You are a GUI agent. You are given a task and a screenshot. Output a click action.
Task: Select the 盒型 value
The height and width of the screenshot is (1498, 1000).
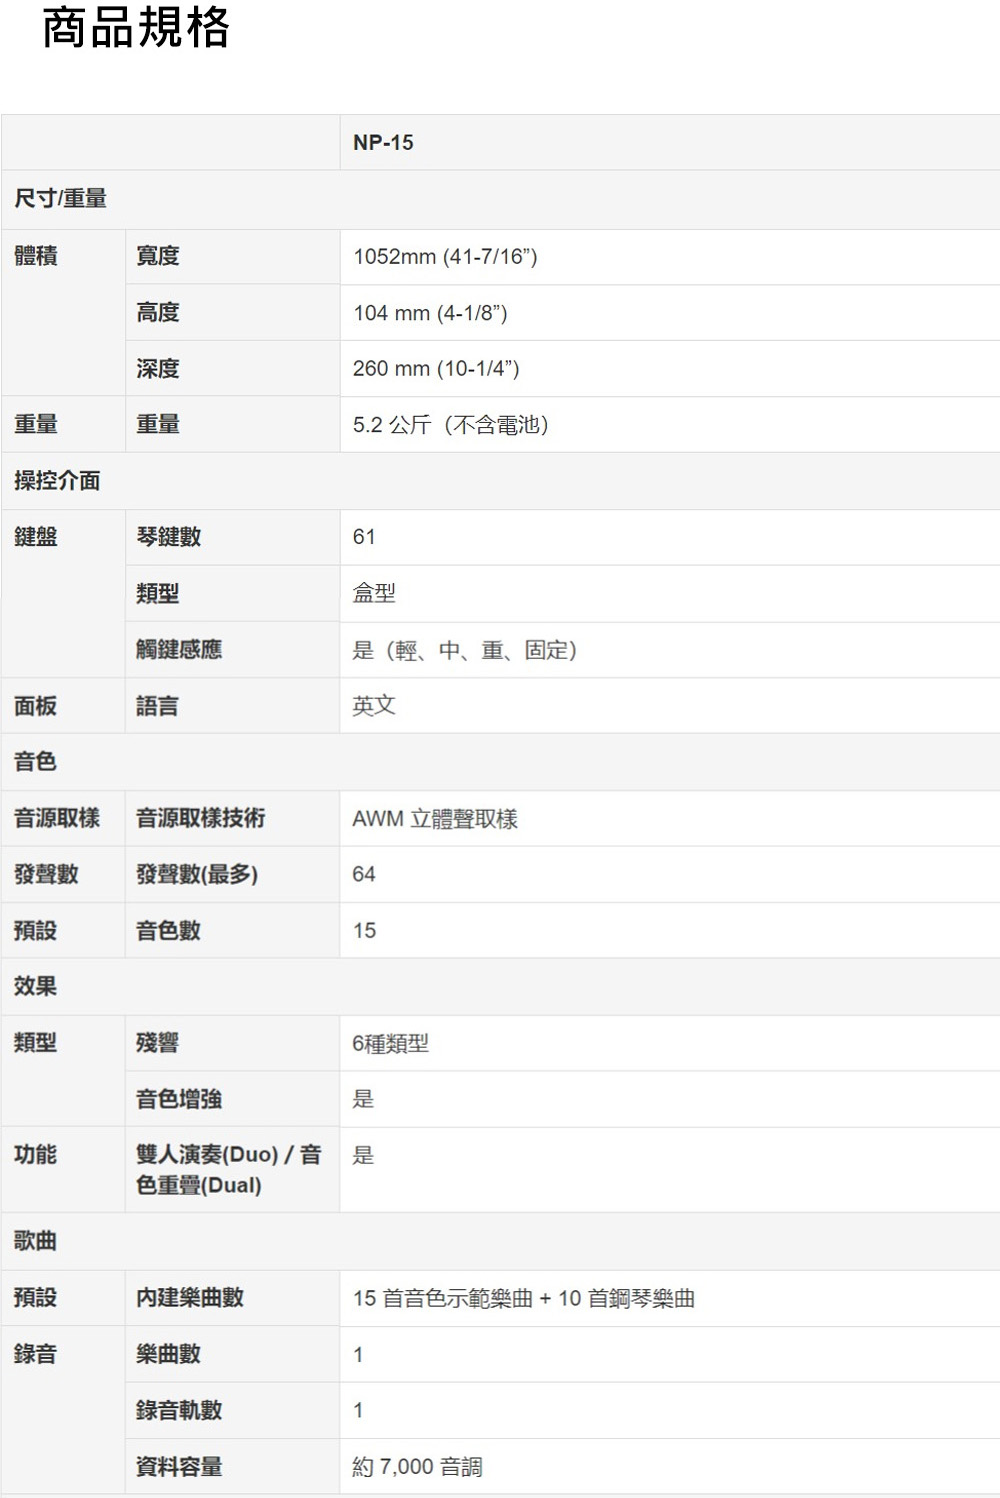tap(374, 593)
